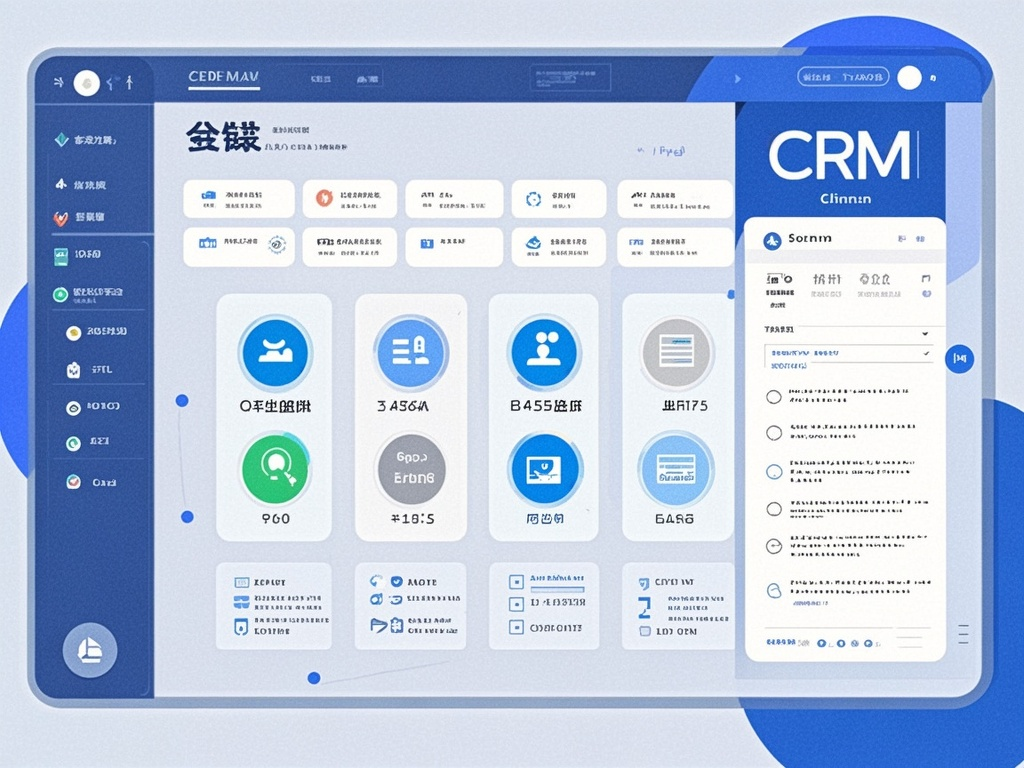Open the orange flame icon card
1024x768 pixels.
pyautogui.click(x=324, y=198)
